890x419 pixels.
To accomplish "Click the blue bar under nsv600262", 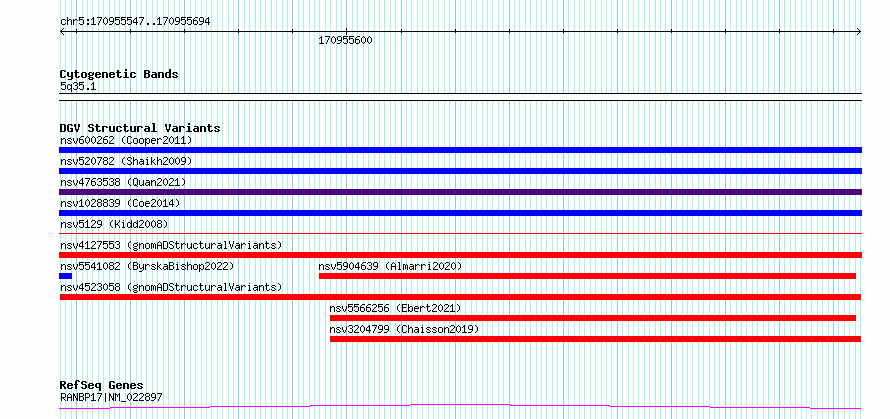I will (x=460, y=150).
